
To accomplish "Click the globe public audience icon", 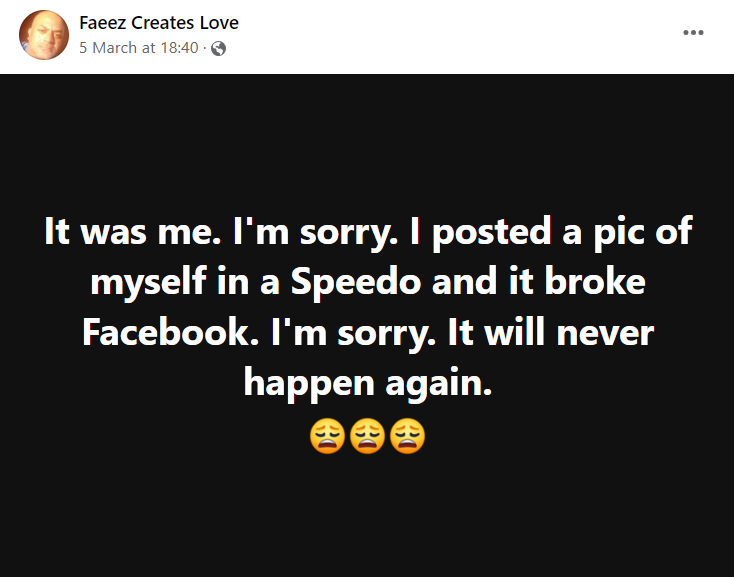I will tap(219, 48).
